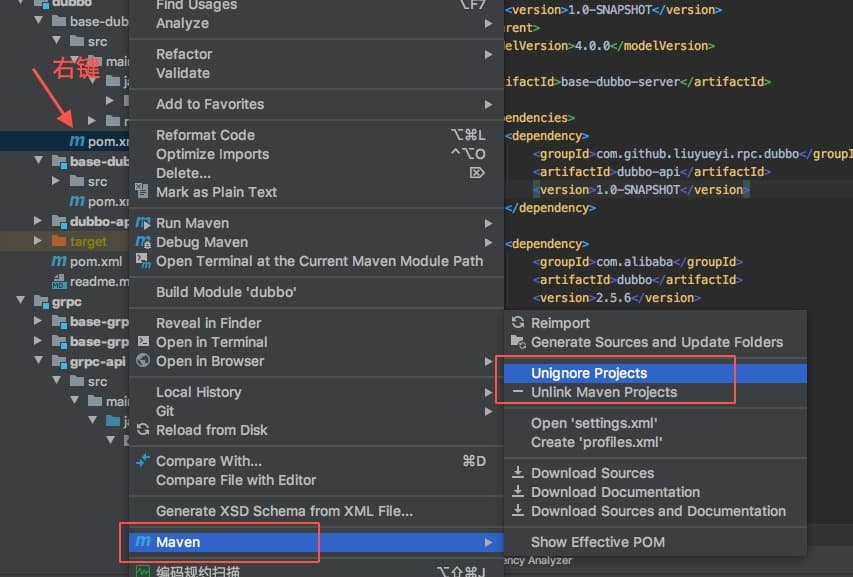The image size is (853, 577).
Task: Collapse the grpc-api module node
Action: point(38,361)
